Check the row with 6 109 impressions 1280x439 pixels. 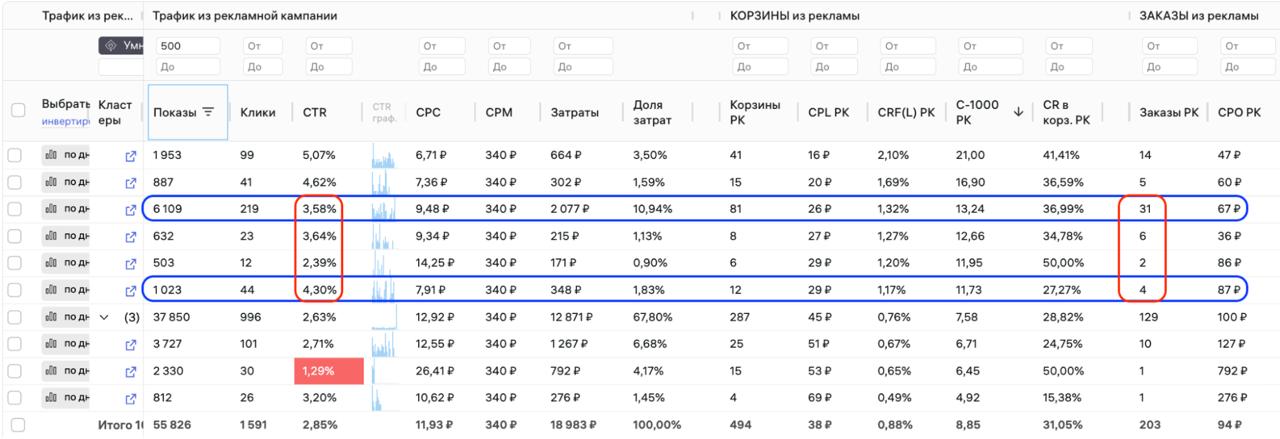click(x=15, y=209)
